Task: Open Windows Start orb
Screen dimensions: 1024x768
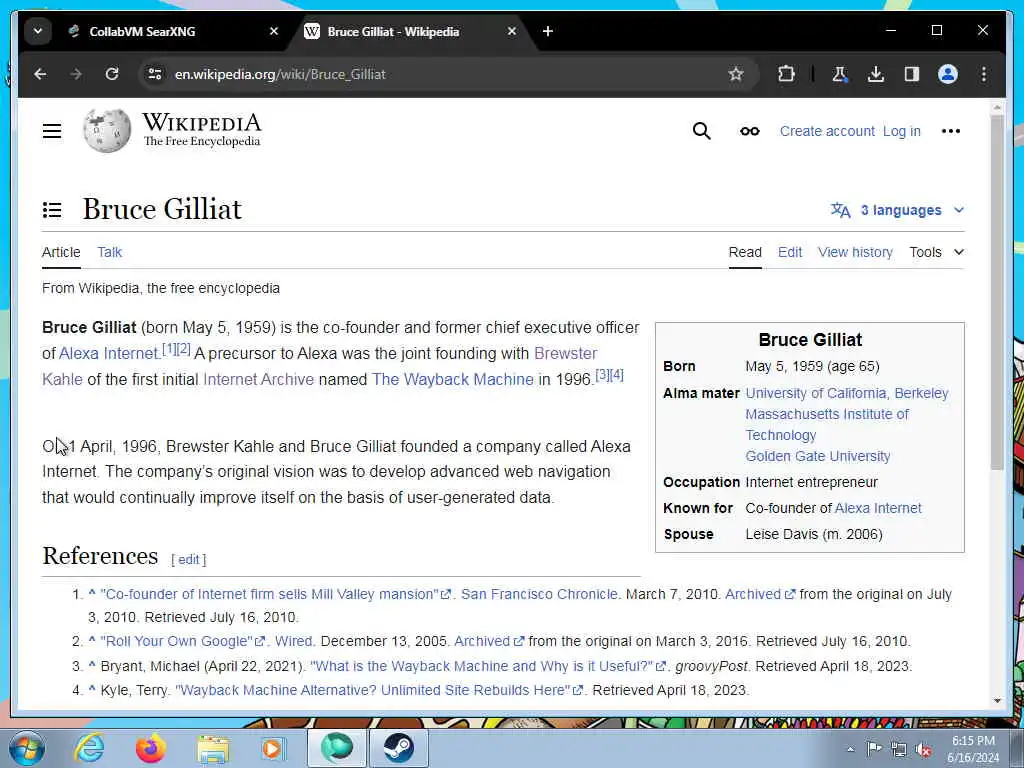Action: click(x=27, y=748)
